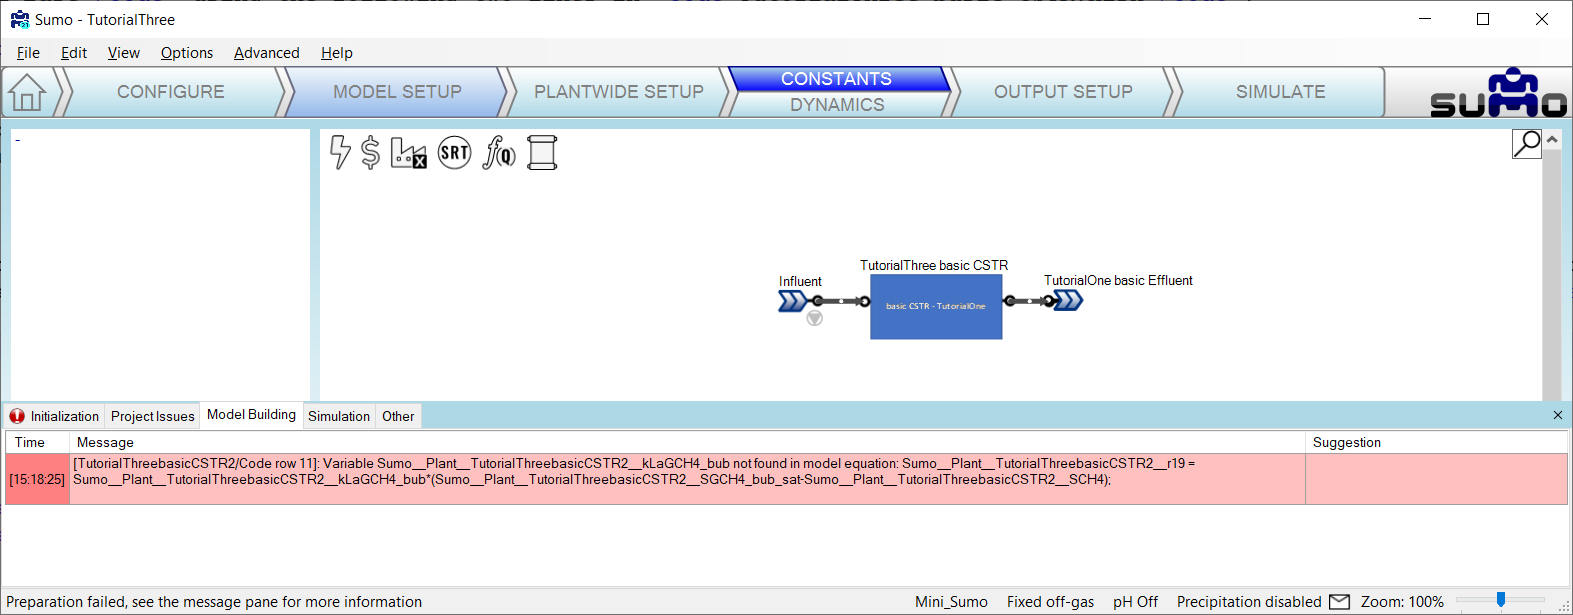Open the cost dollar sign tool
The image size is (1573, 615).
(371, 152)
